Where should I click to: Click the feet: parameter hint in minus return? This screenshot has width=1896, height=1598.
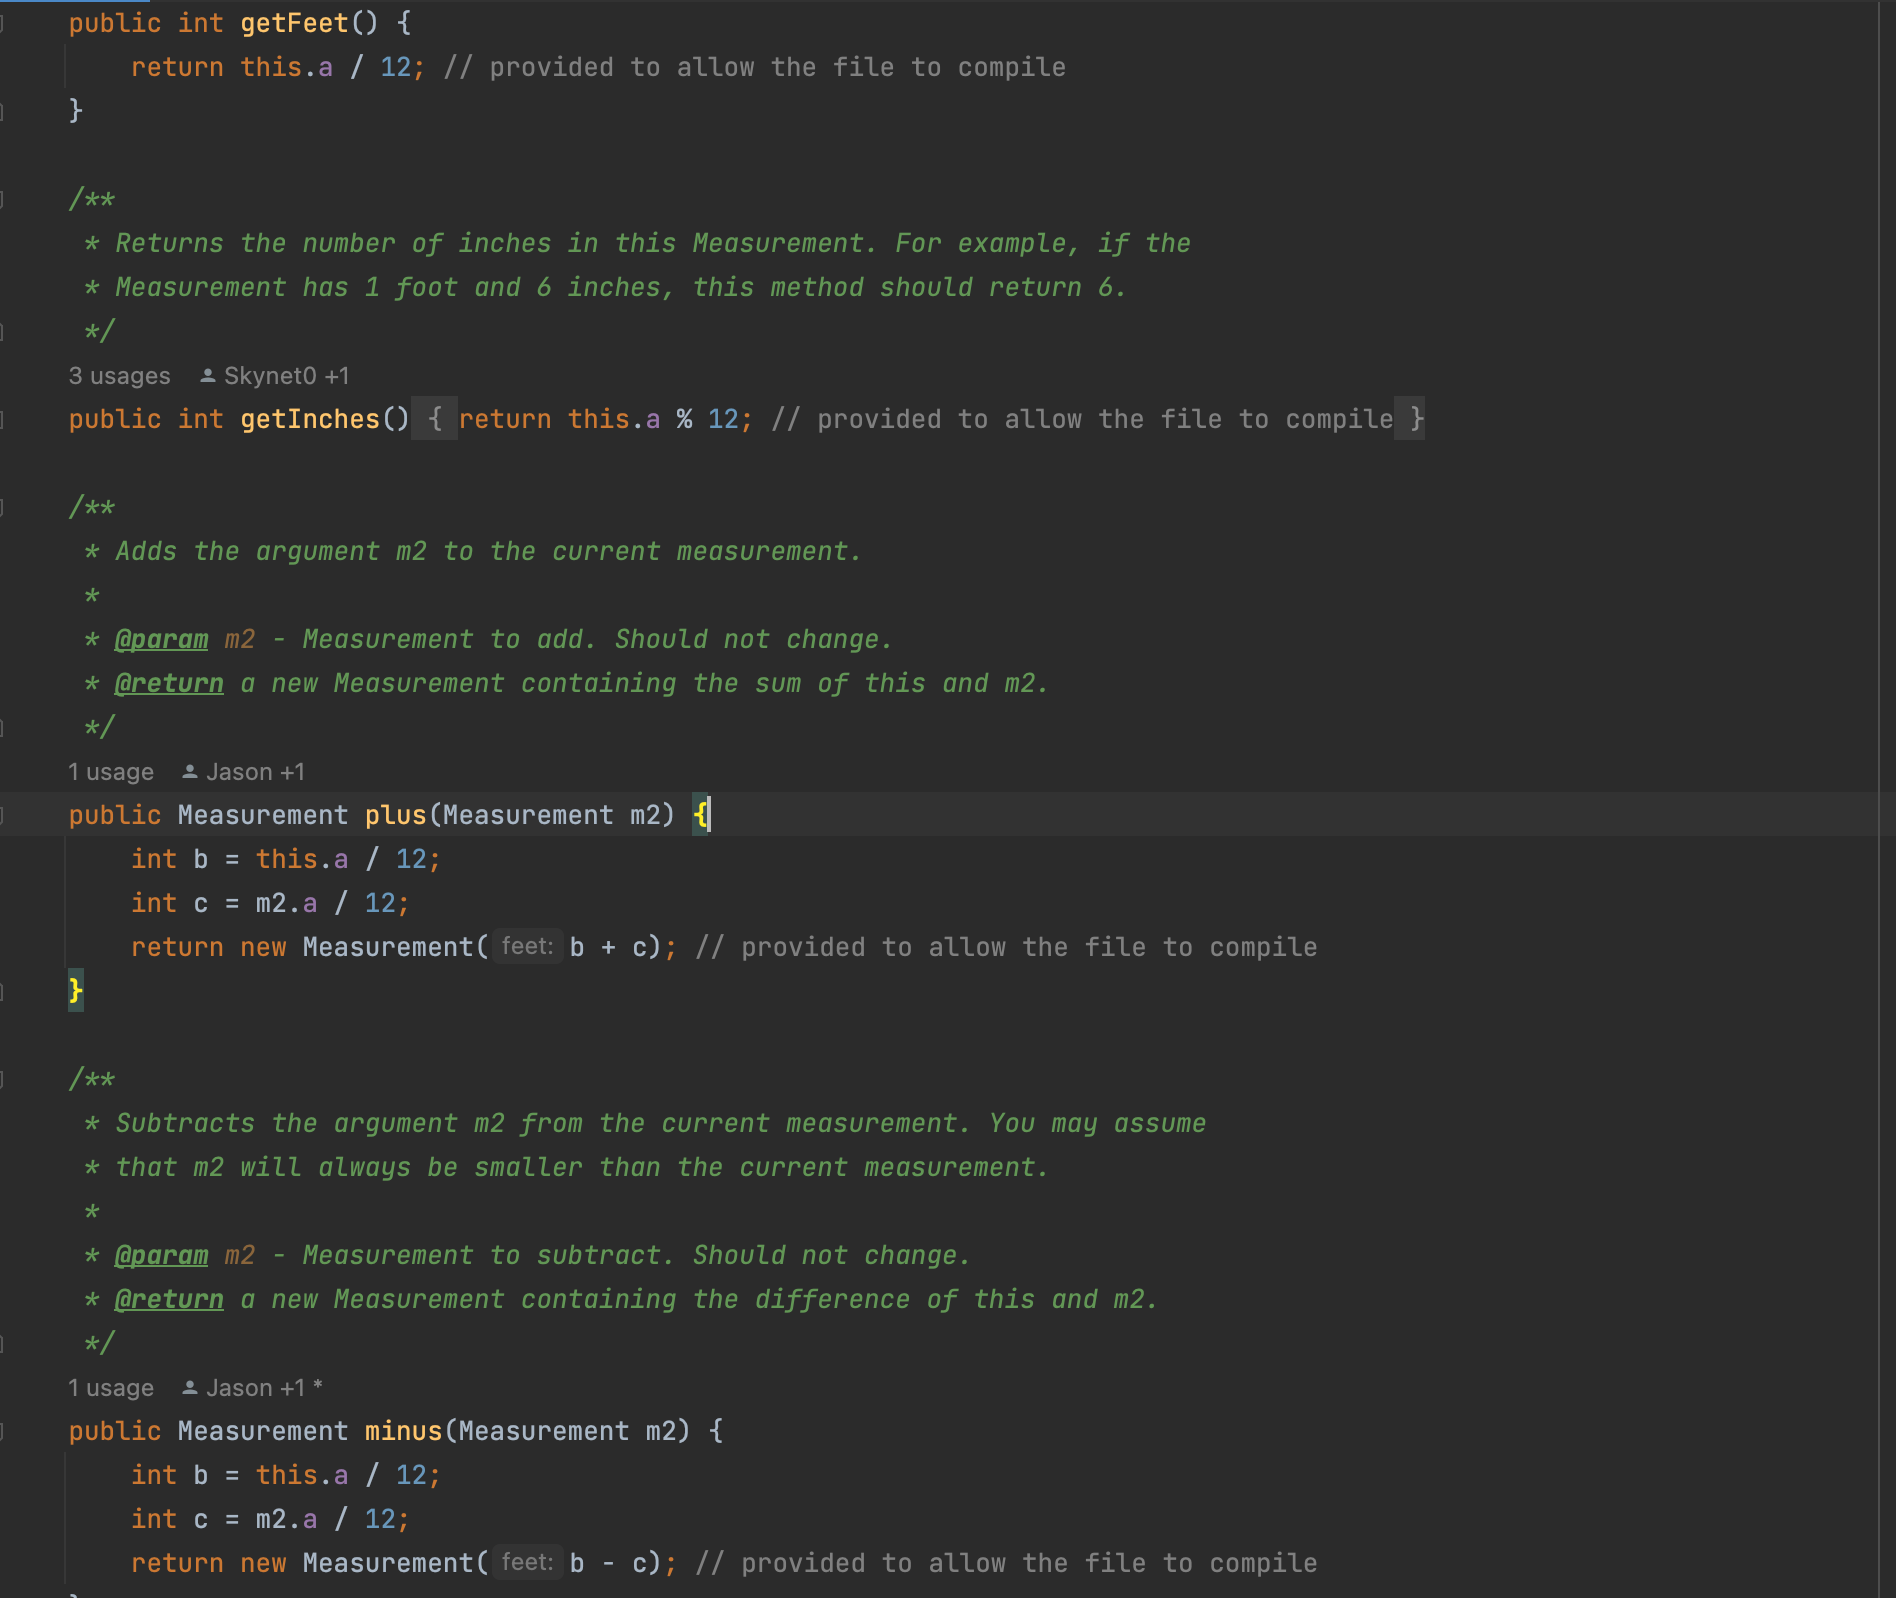pos(527,1563)
